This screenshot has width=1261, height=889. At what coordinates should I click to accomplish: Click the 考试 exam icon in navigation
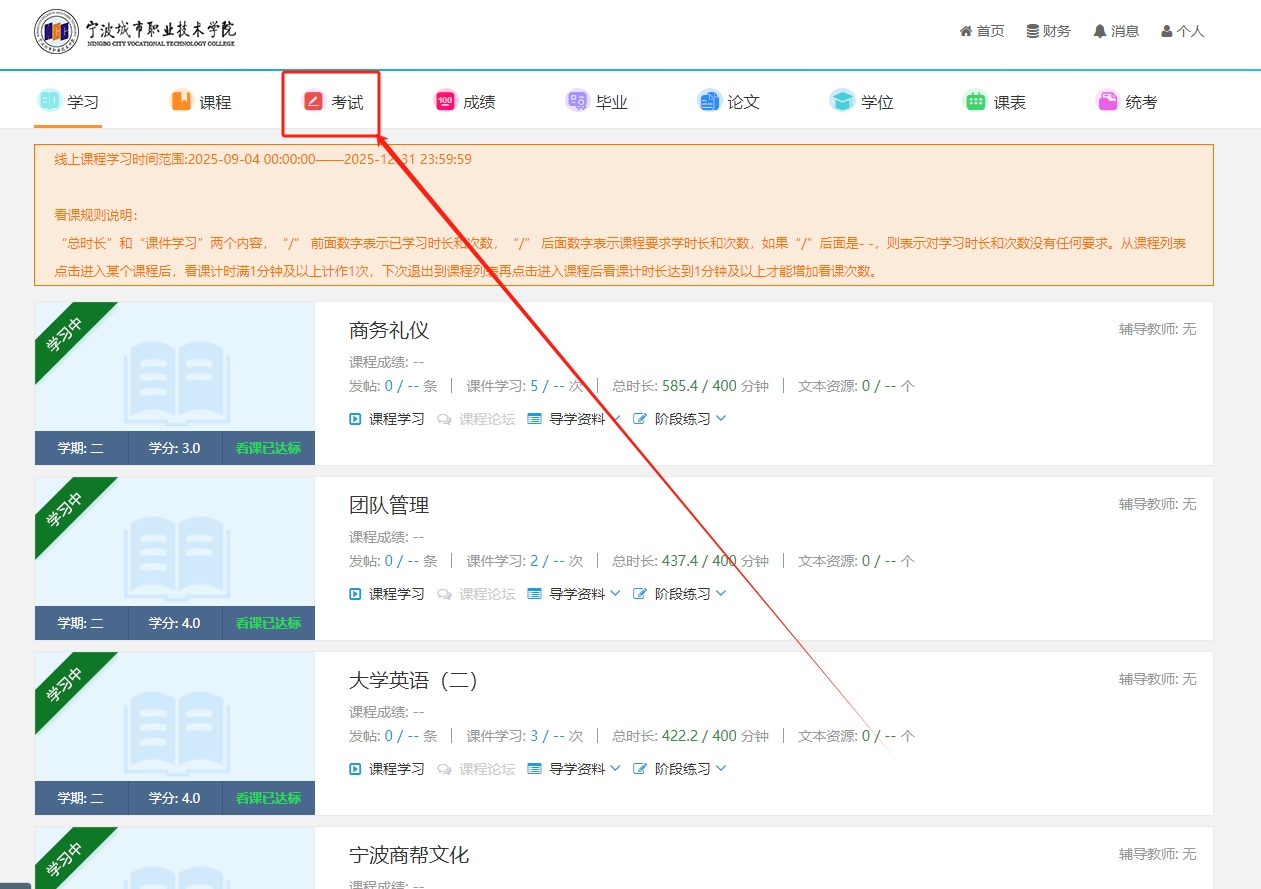tap(313, 101)
